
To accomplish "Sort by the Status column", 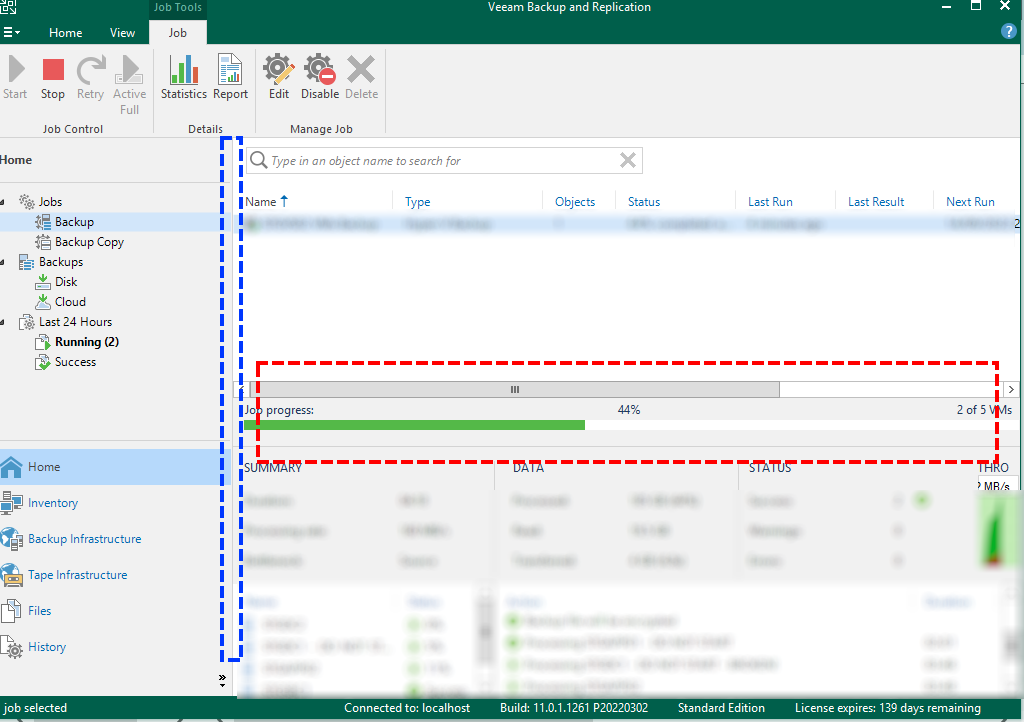I will coord(644,202).
